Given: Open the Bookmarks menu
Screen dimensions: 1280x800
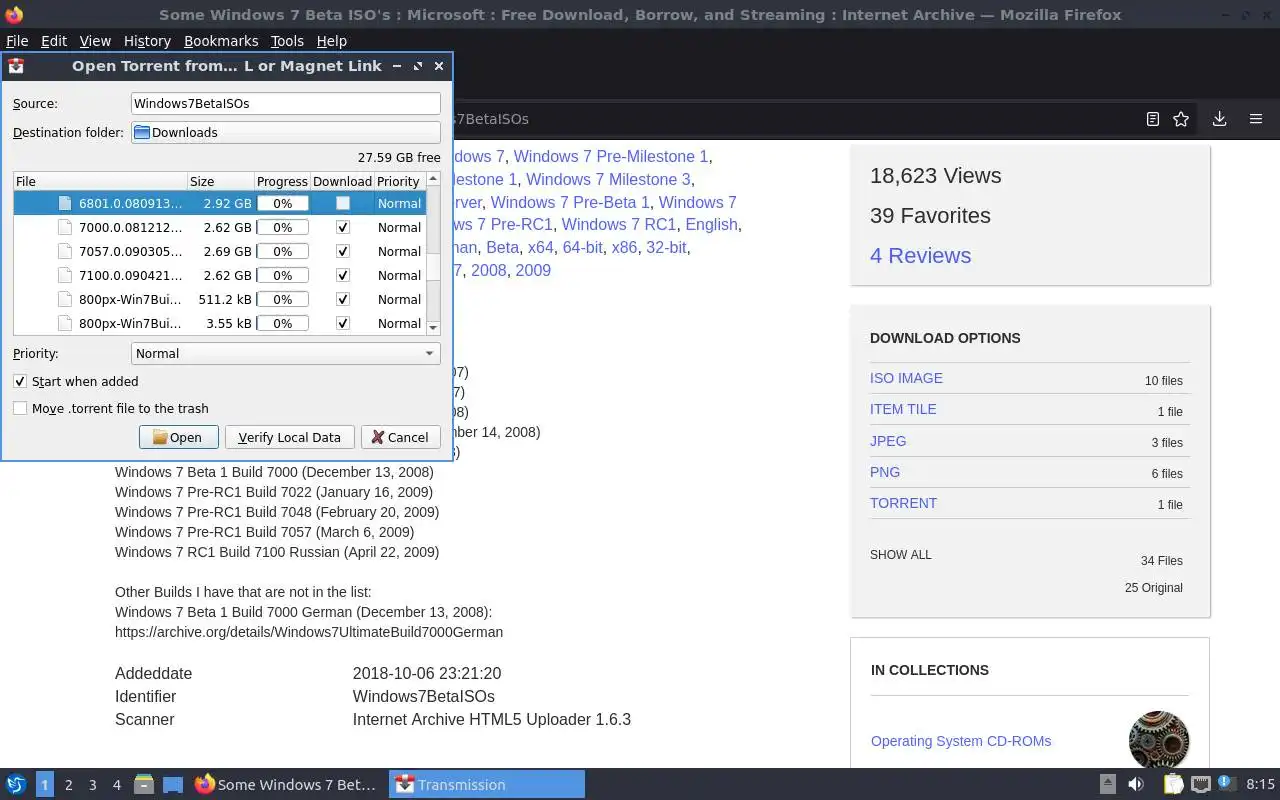Looking at the screenshot, I should [221, 41].
